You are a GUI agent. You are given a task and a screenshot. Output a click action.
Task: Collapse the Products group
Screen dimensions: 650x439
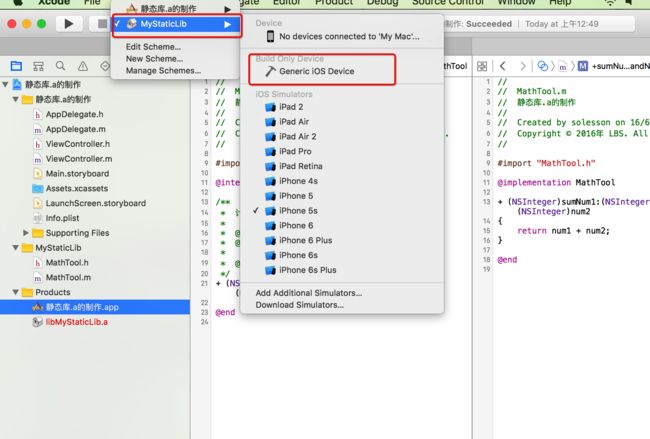point(15,292)
